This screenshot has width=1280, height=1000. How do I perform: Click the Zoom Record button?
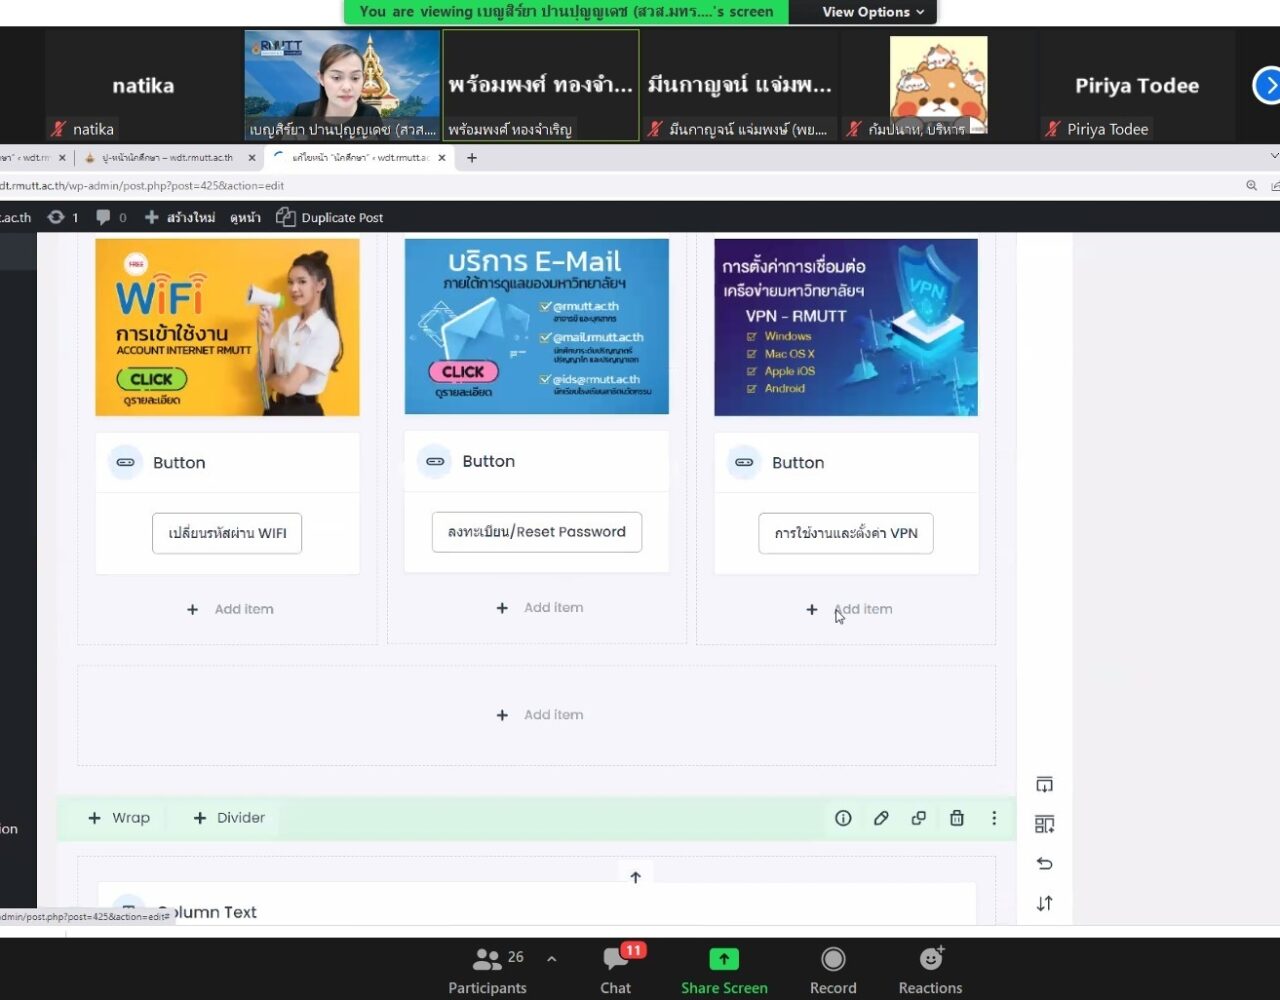click(x=833, y=971)
